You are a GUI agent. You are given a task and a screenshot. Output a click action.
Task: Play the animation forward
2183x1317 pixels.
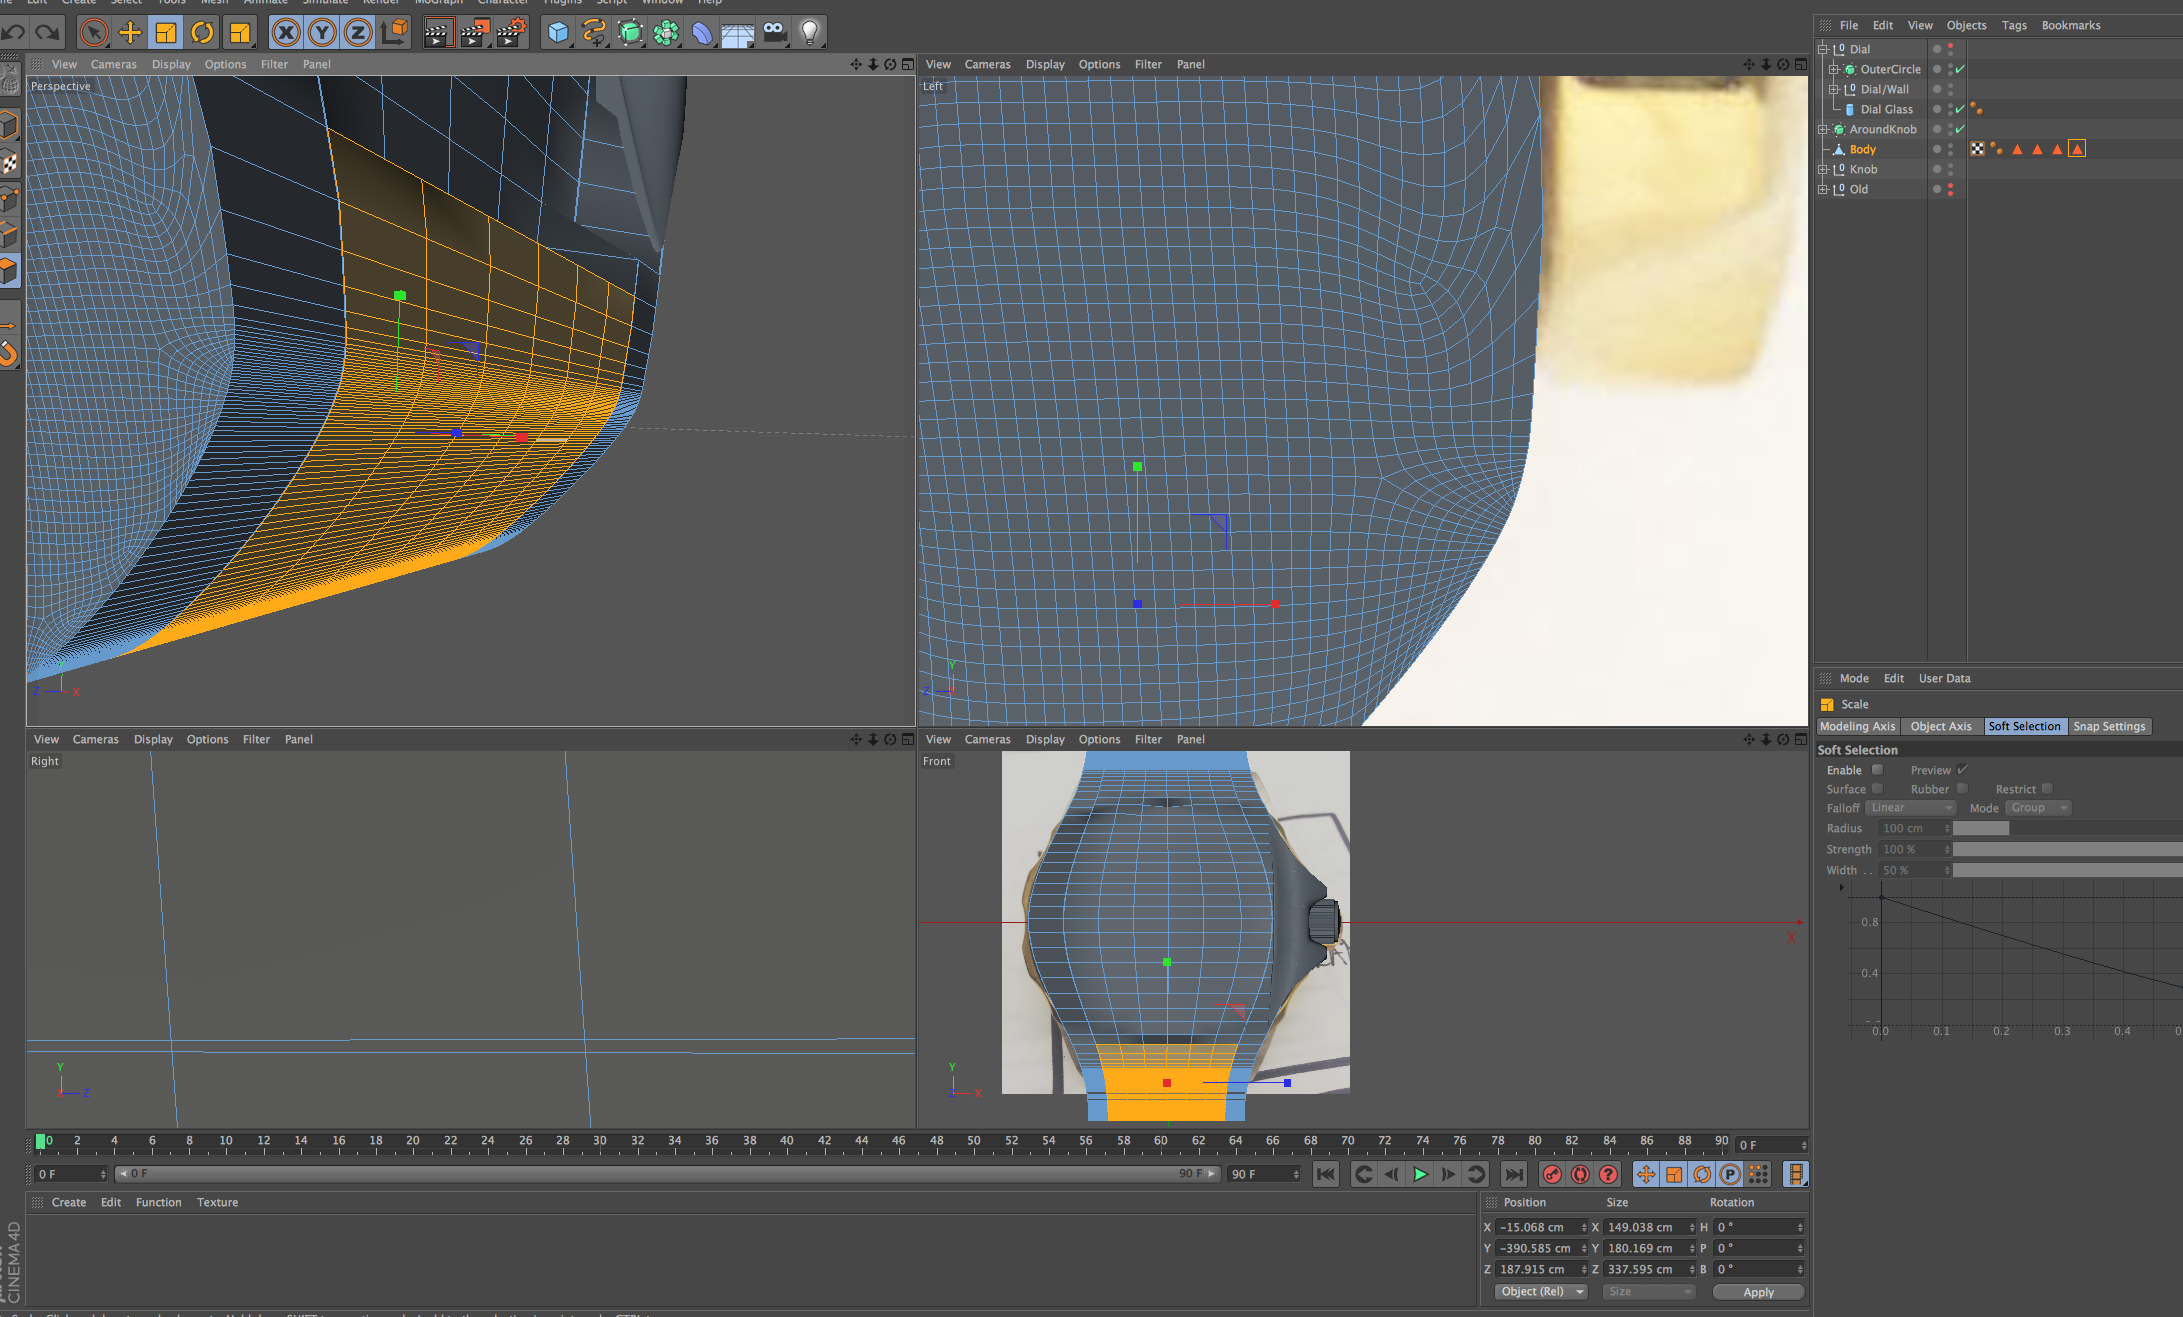1420,1174
